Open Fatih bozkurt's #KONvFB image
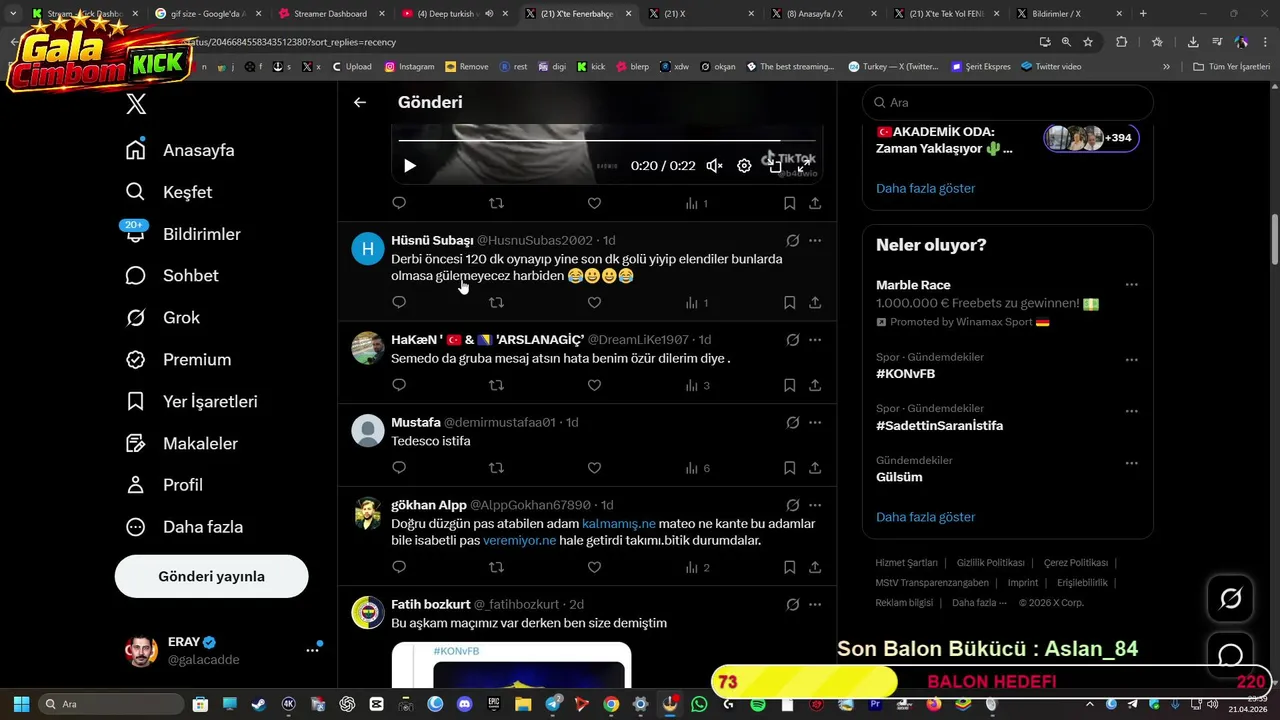The height and width of the screenshot is (720, 1280). 511,665
